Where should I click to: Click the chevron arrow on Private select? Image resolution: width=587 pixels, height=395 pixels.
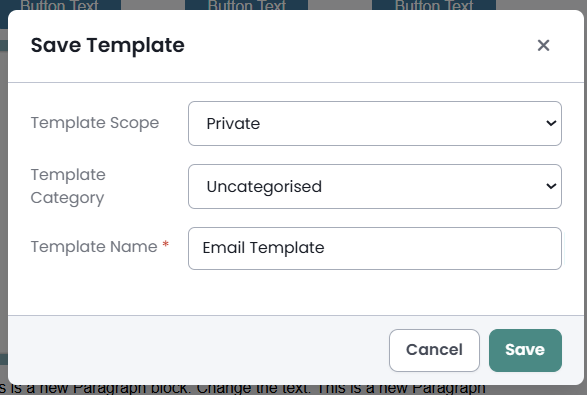(x=551, y=123)
